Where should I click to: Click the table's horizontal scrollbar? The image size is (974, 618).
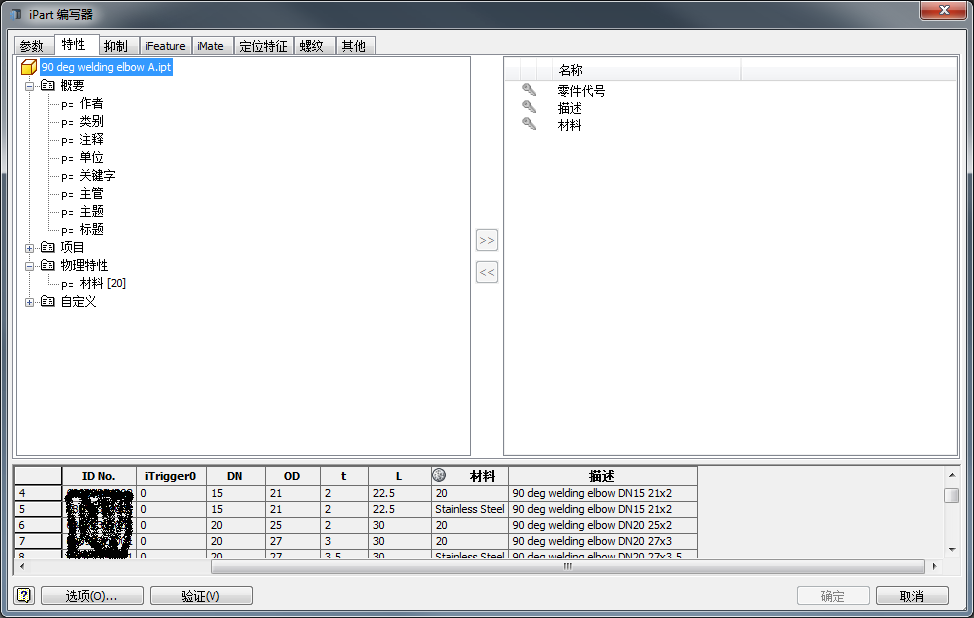click(x=567, y=566)
